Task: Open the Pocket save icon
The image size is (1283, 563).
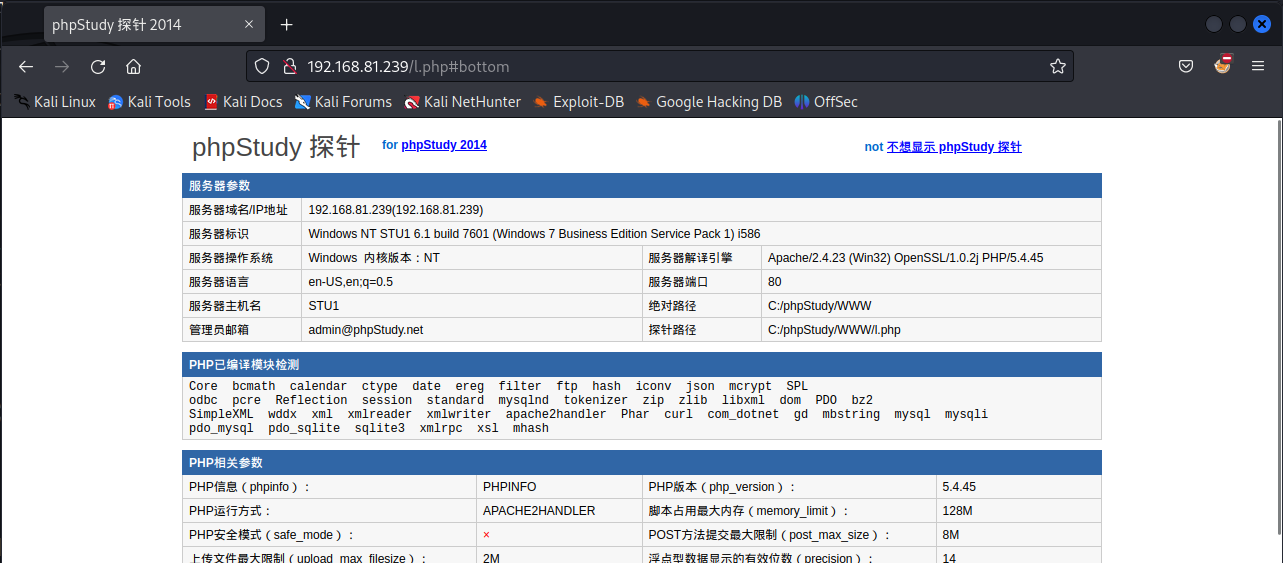Action: 1185,67
